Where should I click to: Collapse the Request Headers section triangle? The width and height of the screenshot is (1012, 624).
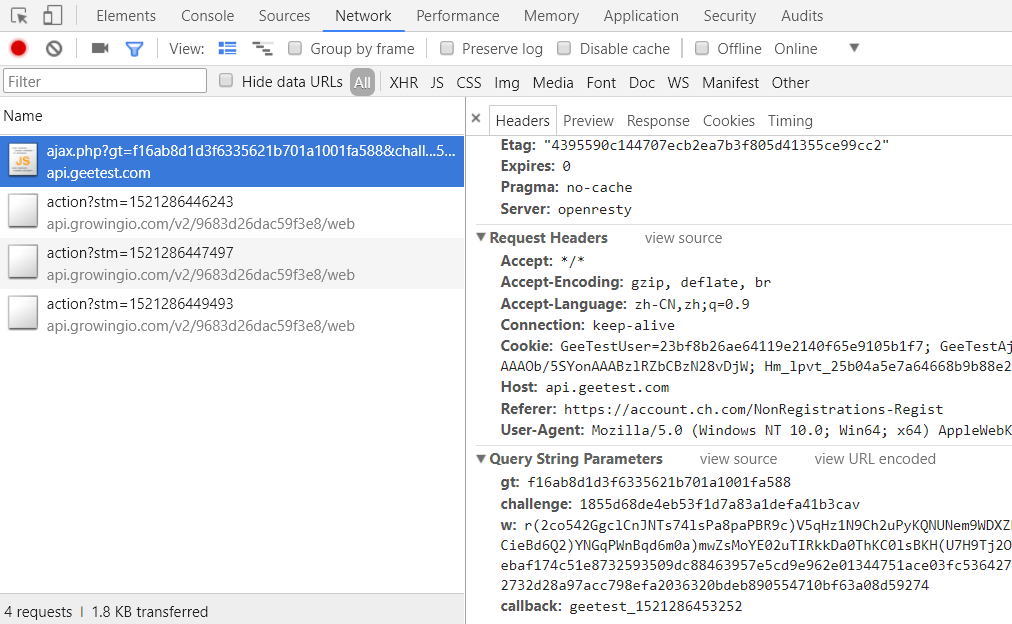point(481,237)
